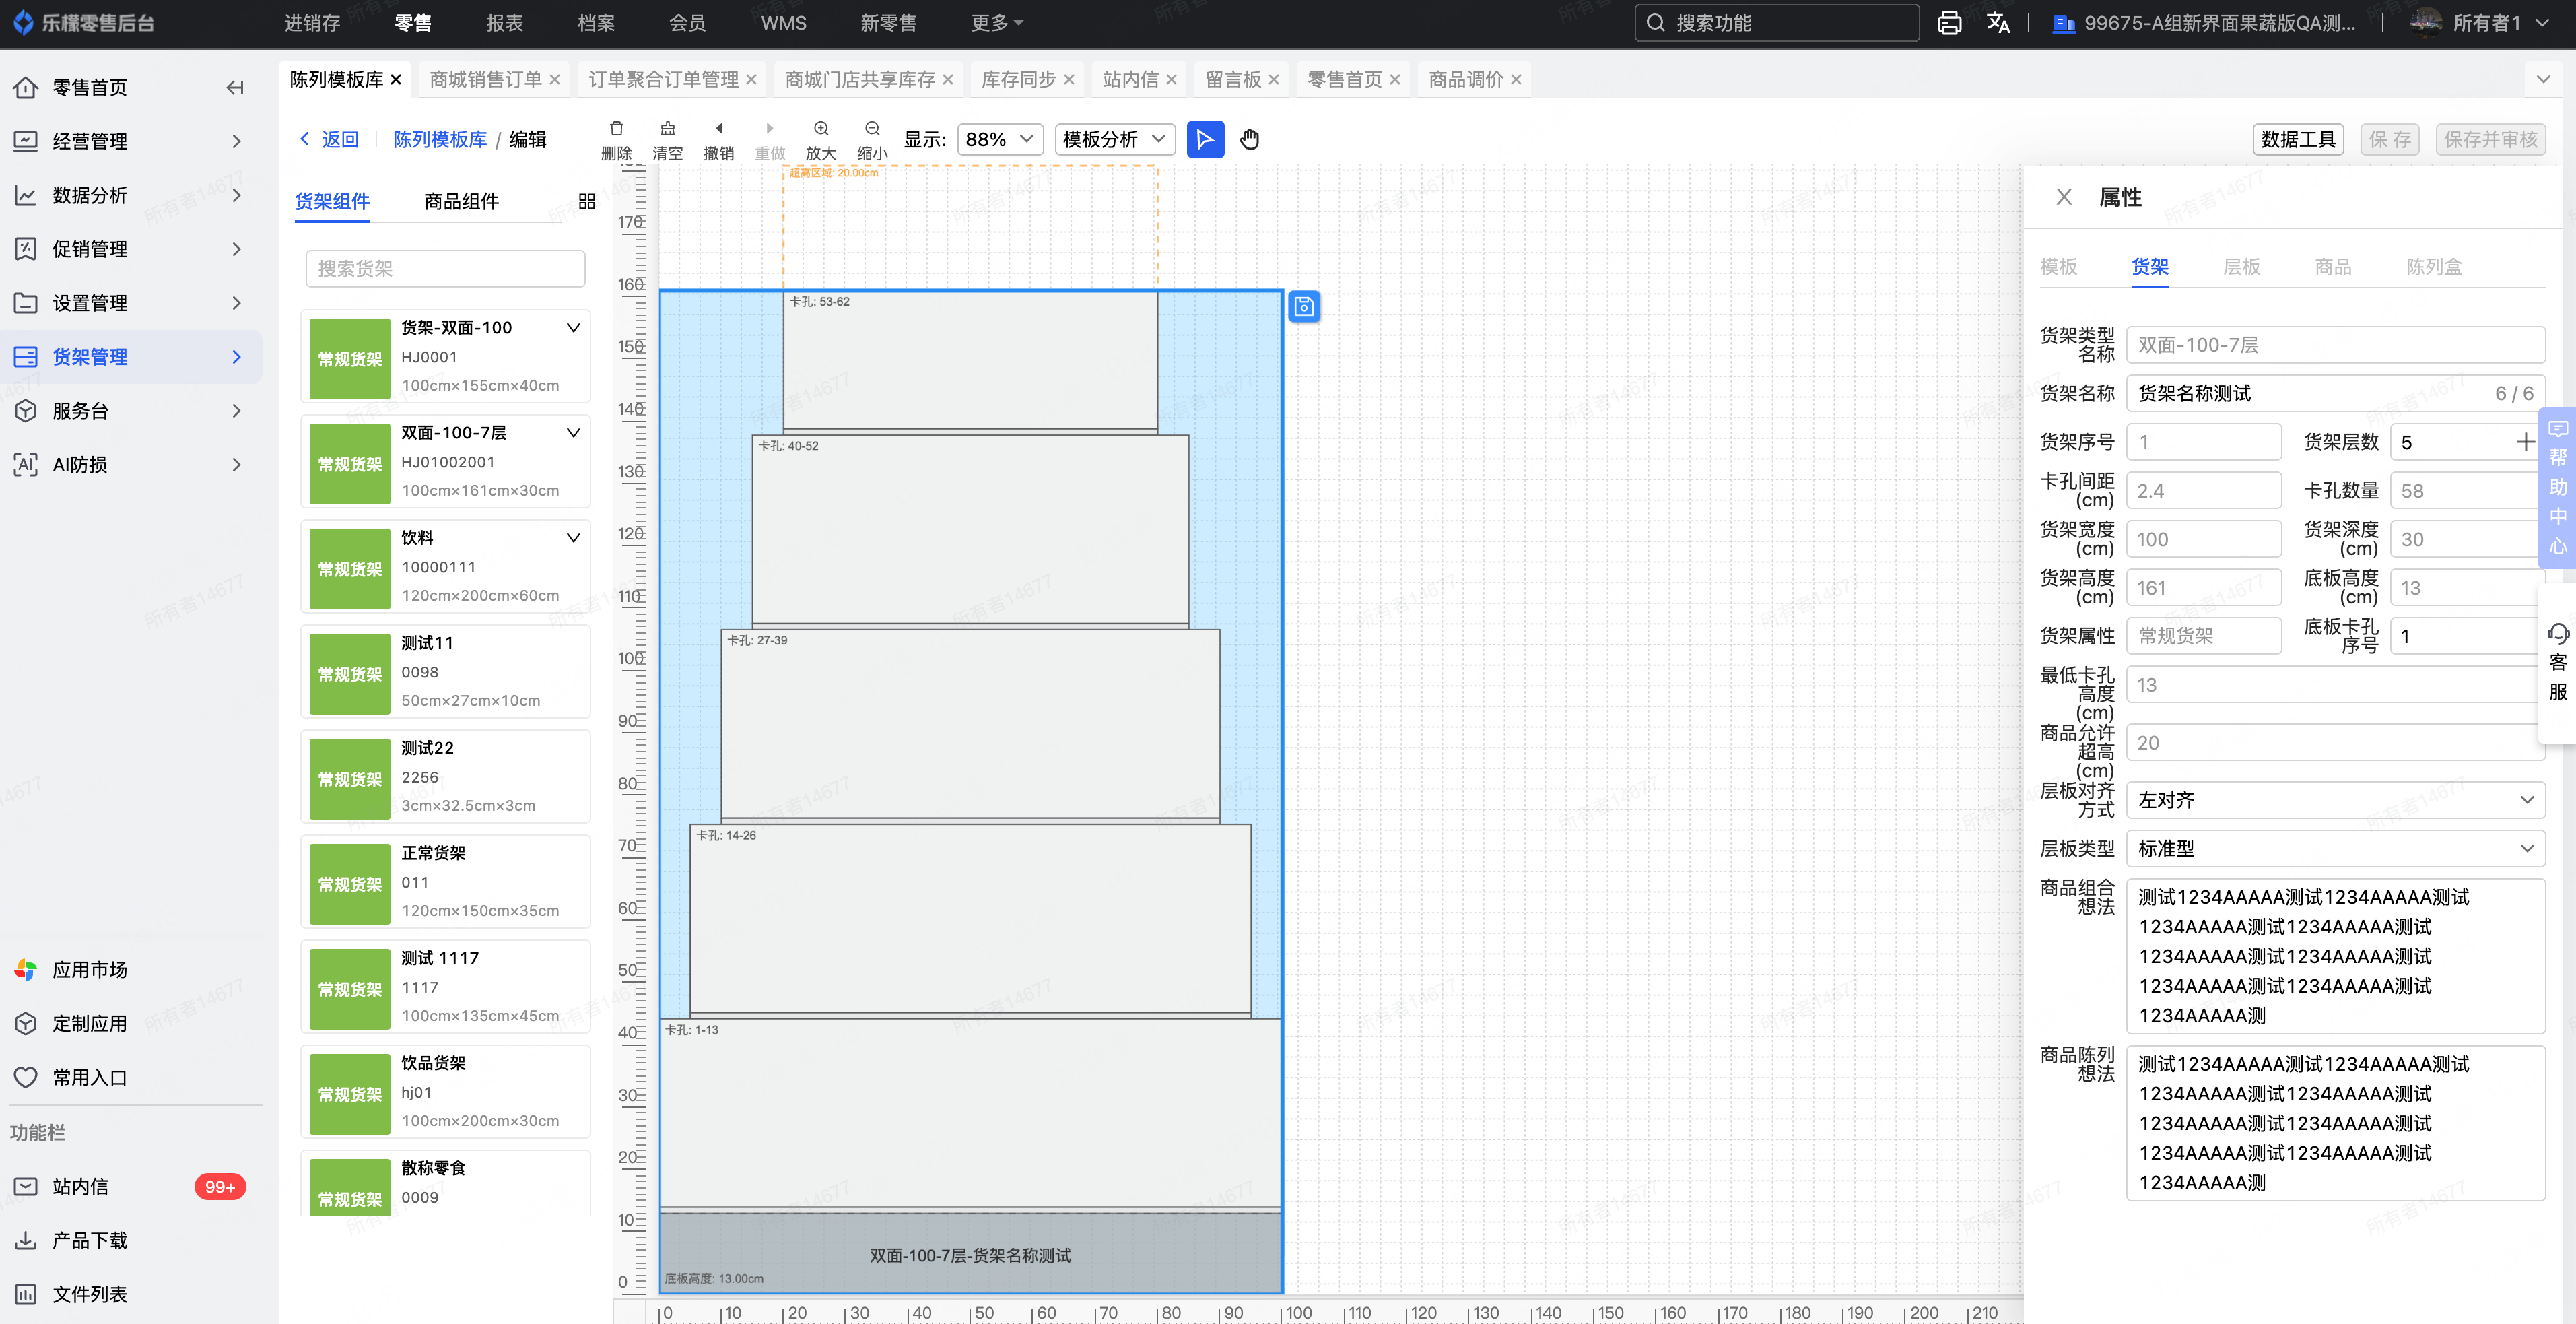
Task: Open the 层板 properties tab
Action: pos(2241,267)
